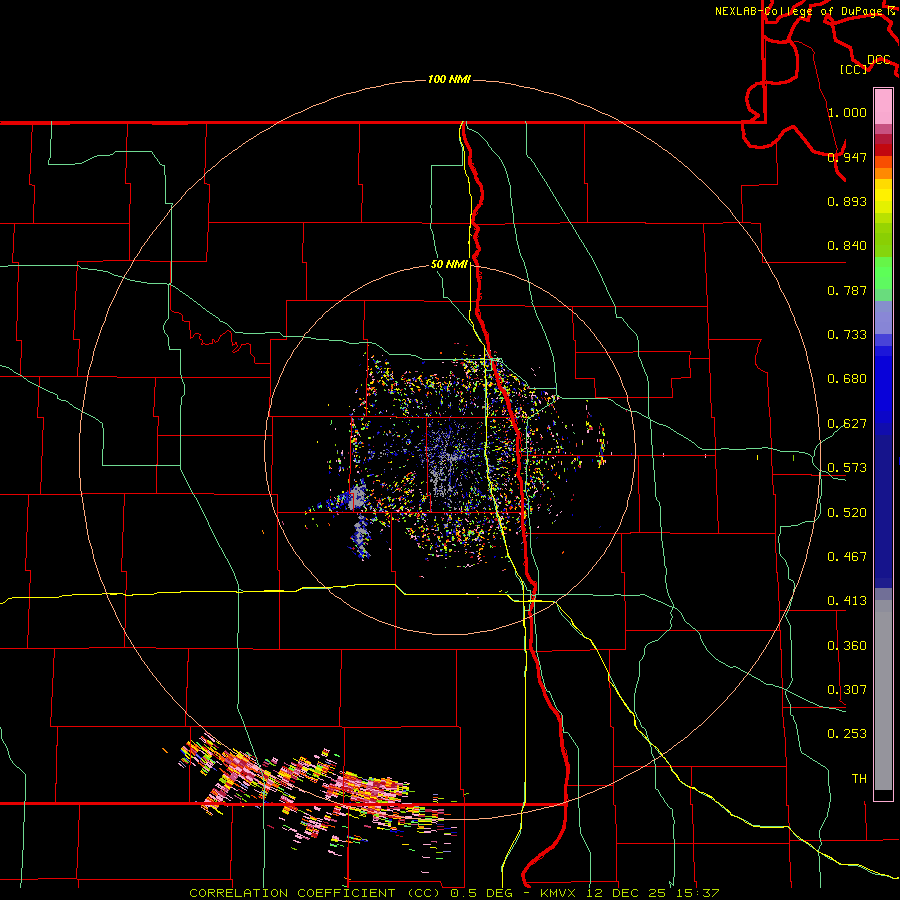
Task: Click the 0.627 scale value
Action: (x=847, y=424)
